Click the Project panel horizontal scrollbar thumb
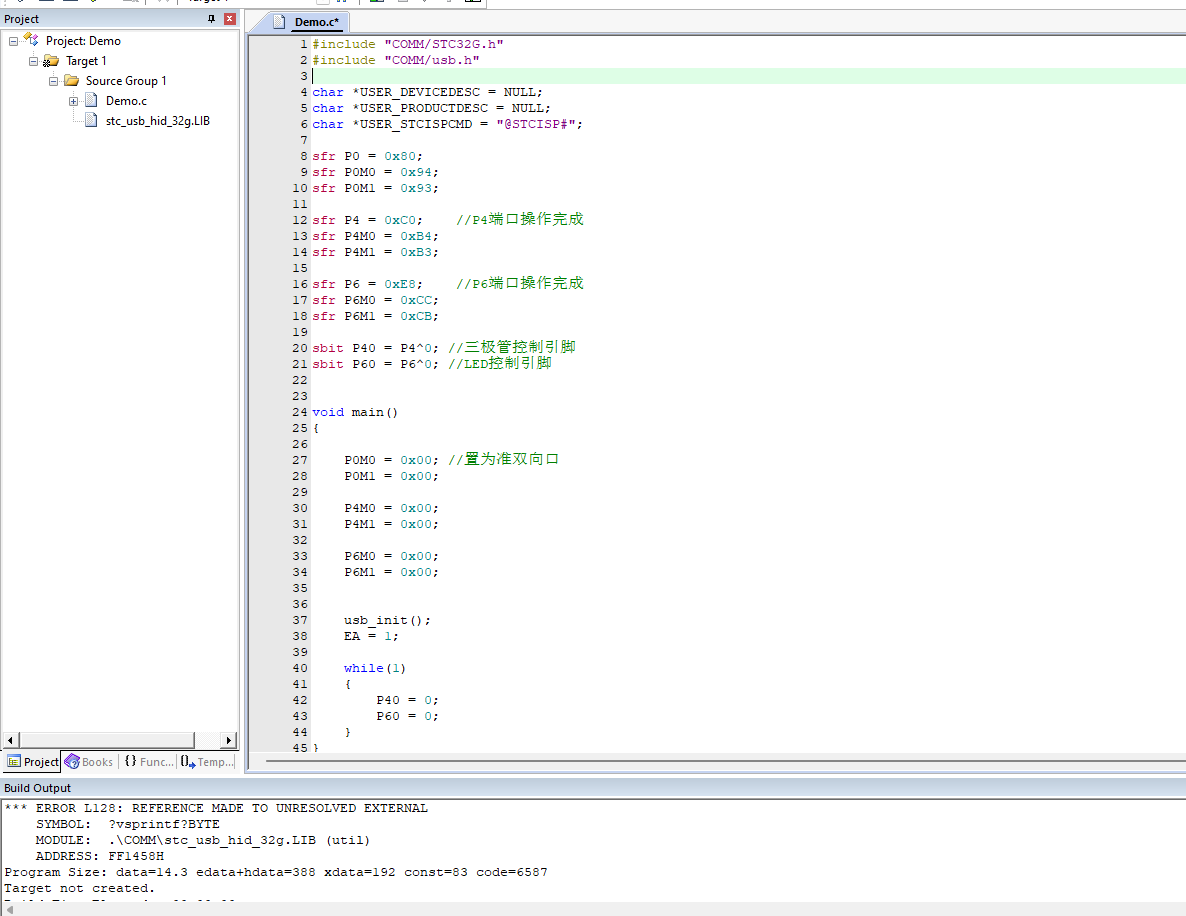Screen dimensions: 1186x916 pyautogui.click(x=106, y=740)
